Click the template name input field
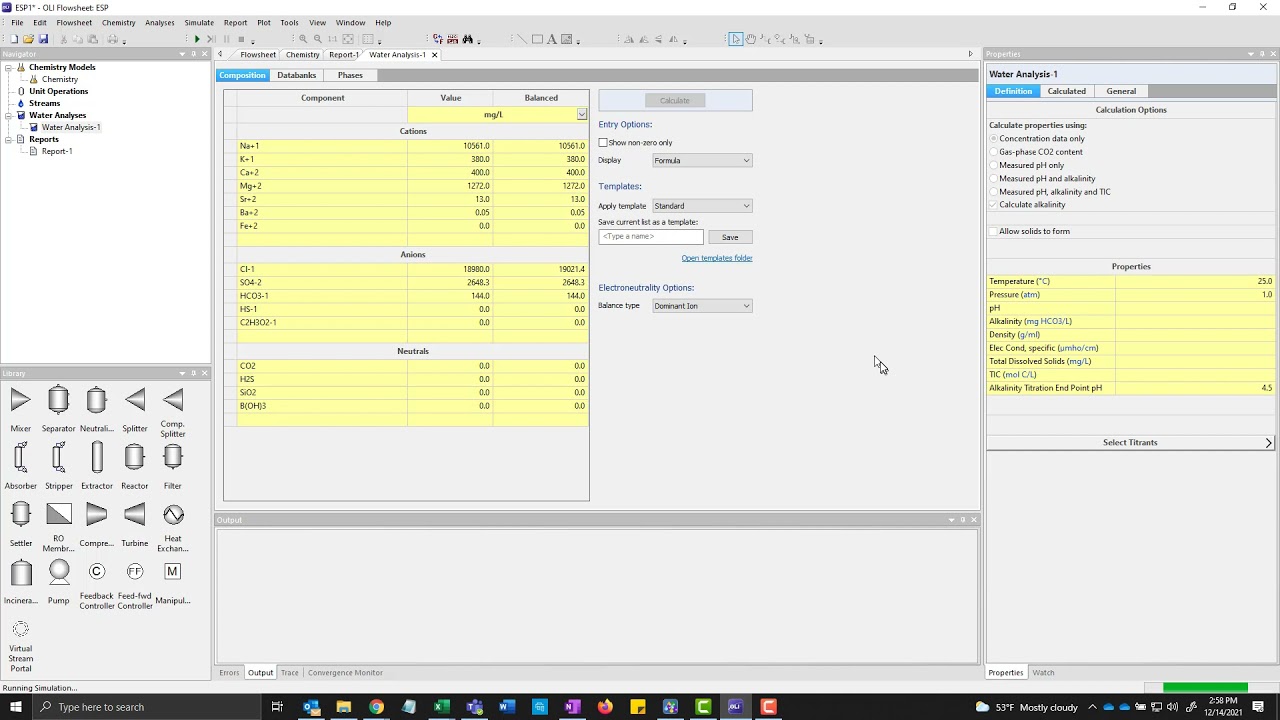This screenshot has height=720, width=1280. click(x=650, y=237)
